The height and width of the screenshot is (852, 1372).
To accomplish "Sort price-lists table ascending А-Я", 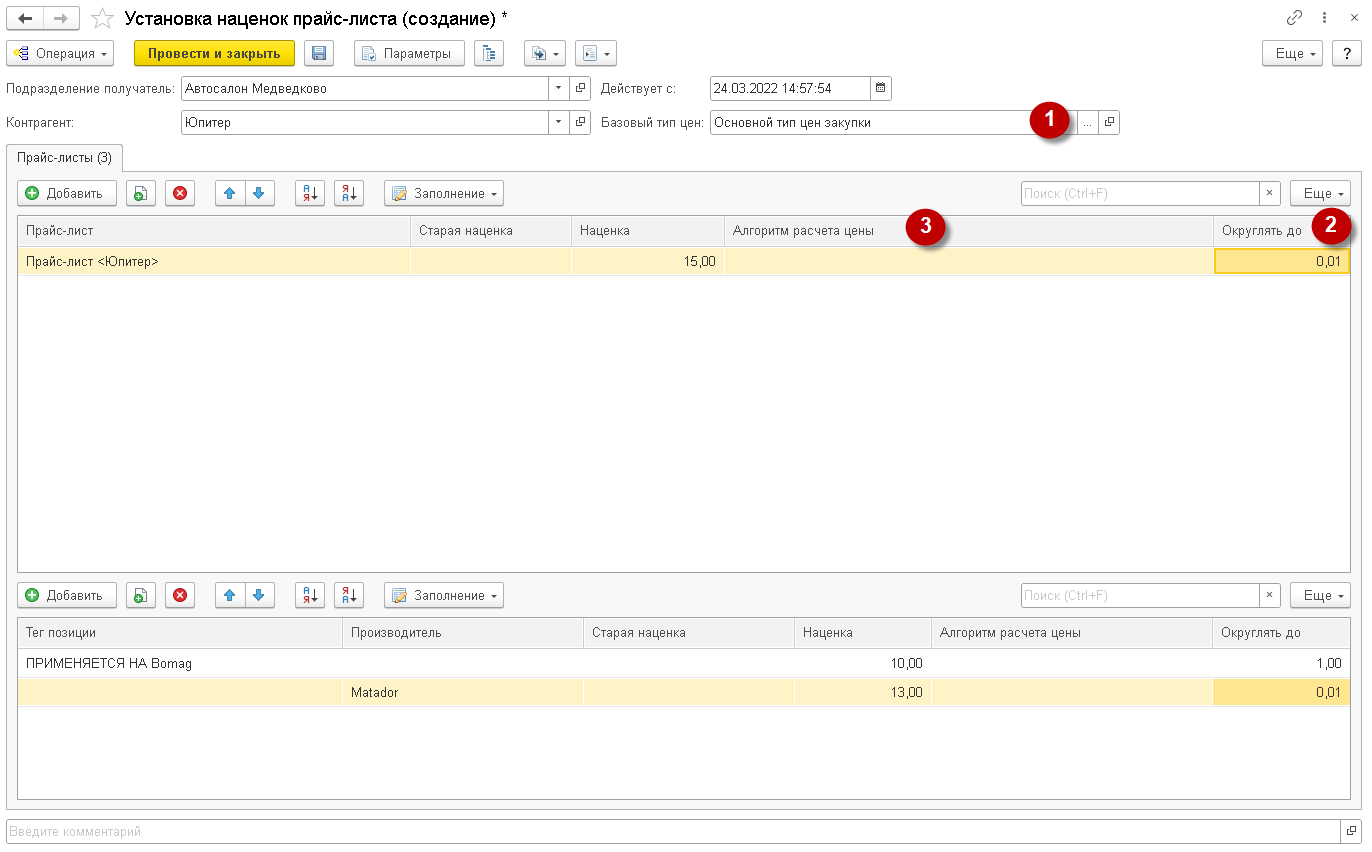I will pyautogui.click(x=309, y=193).
